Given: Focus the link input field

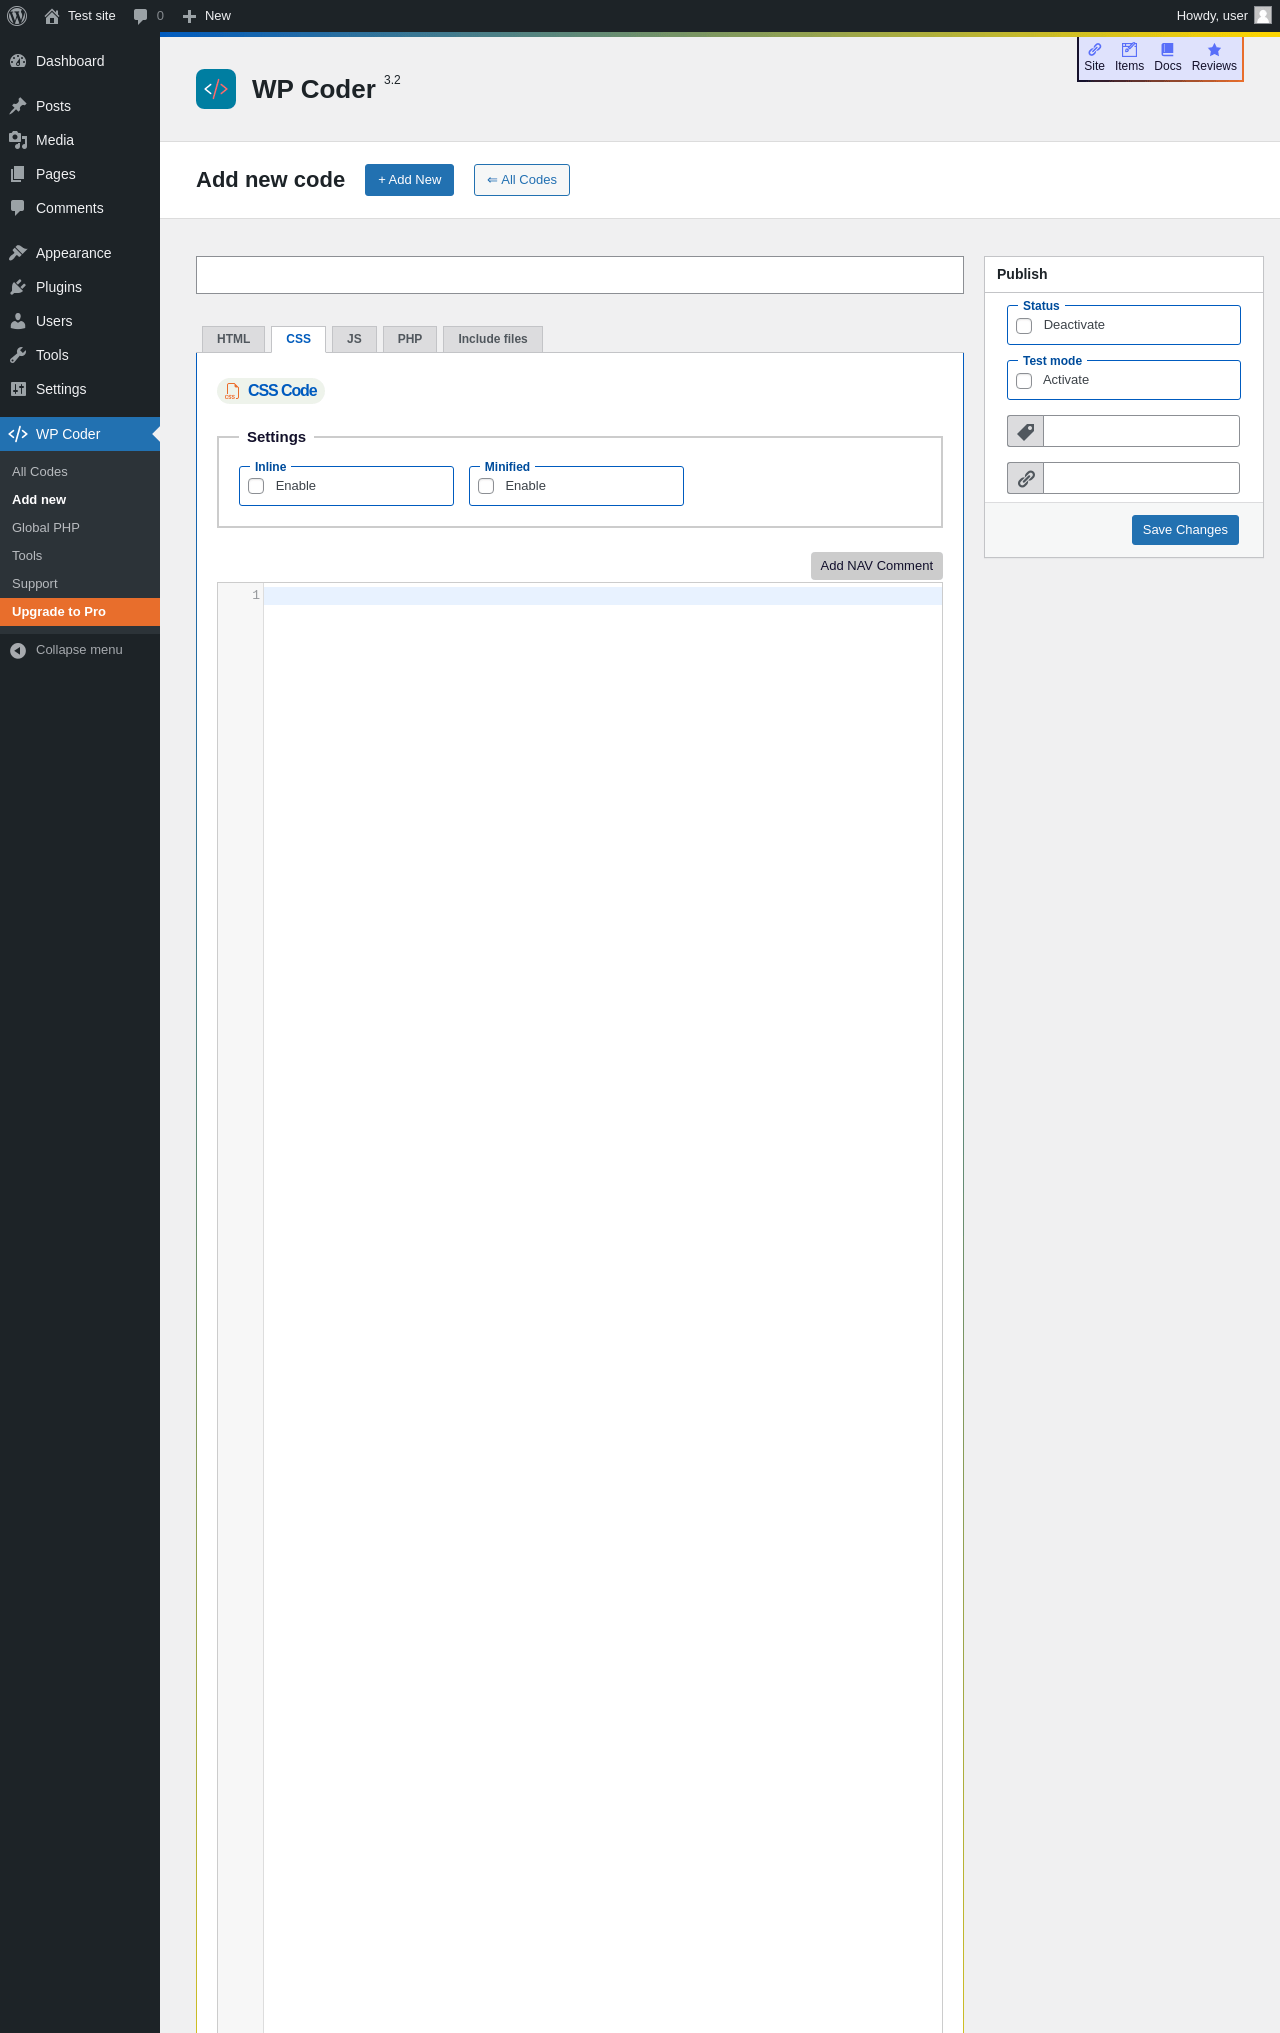Looking at the screenshot, I should click(x=1141, y=478).
